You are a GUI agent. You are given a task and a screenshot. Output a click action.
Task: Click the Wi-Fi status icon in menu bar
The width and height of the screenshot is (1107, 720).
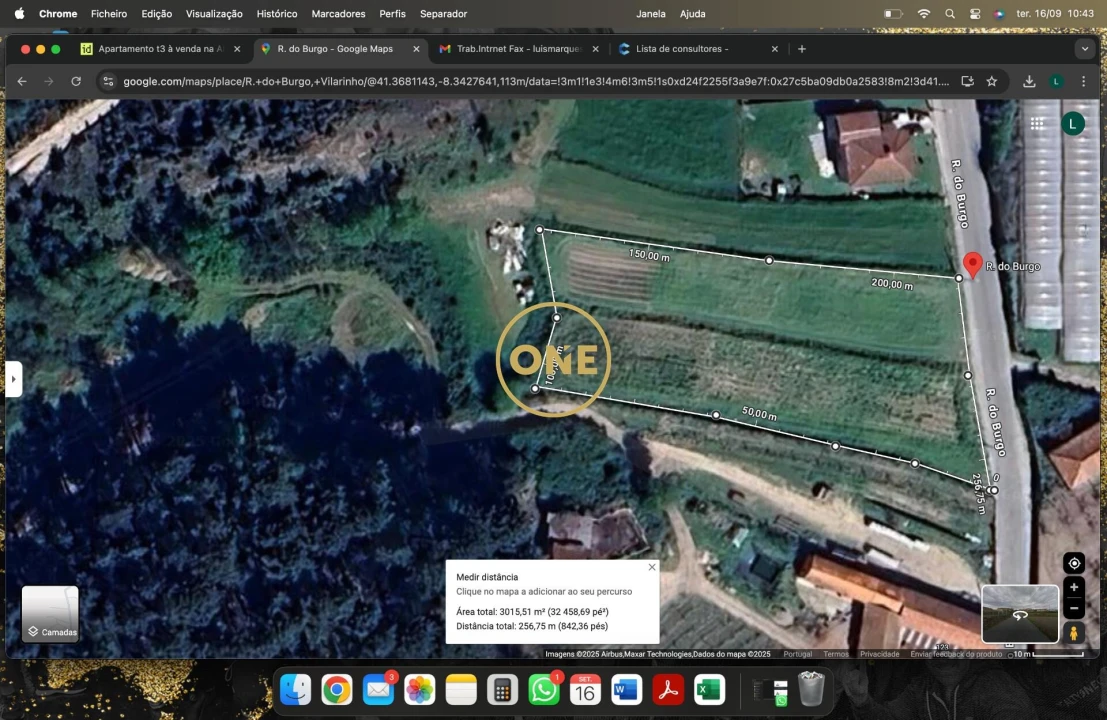point(923,13)
